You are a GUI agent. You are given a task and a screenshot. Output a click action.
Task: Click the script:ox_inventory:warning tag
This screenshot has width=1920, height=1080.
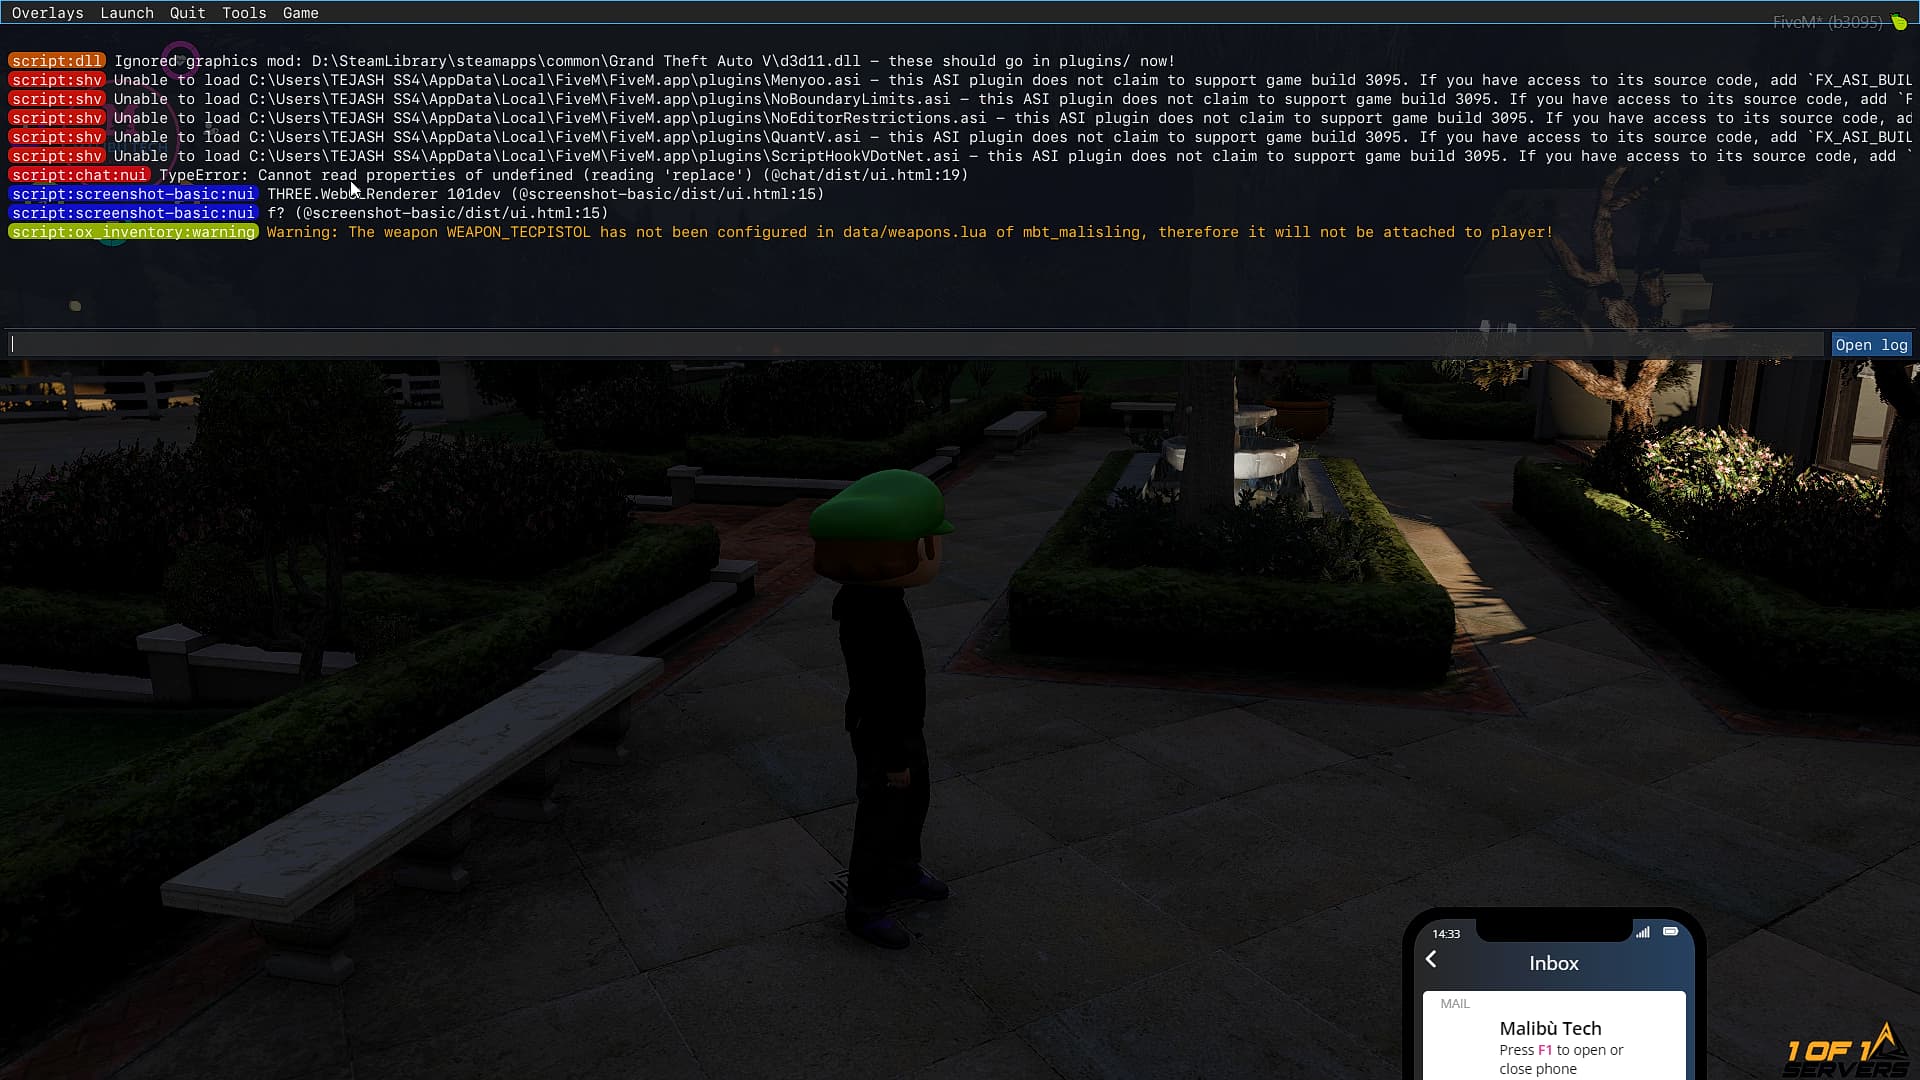(x=133, y=232)
